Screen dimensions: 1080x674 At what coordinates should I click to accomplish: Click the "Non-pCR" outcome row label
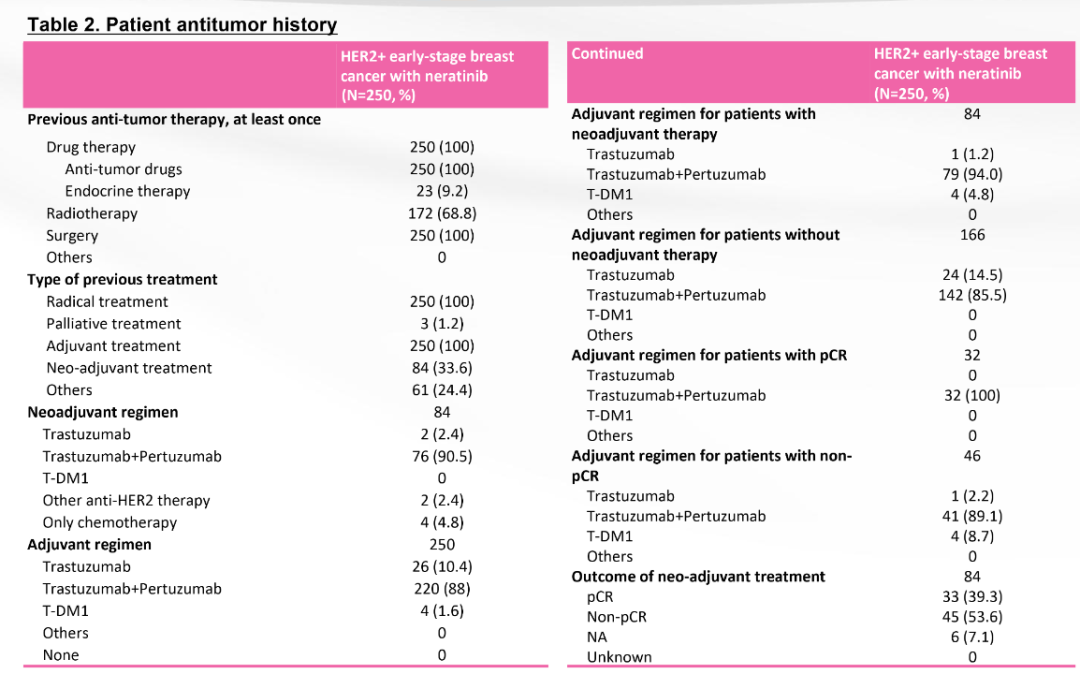[616, 617]
